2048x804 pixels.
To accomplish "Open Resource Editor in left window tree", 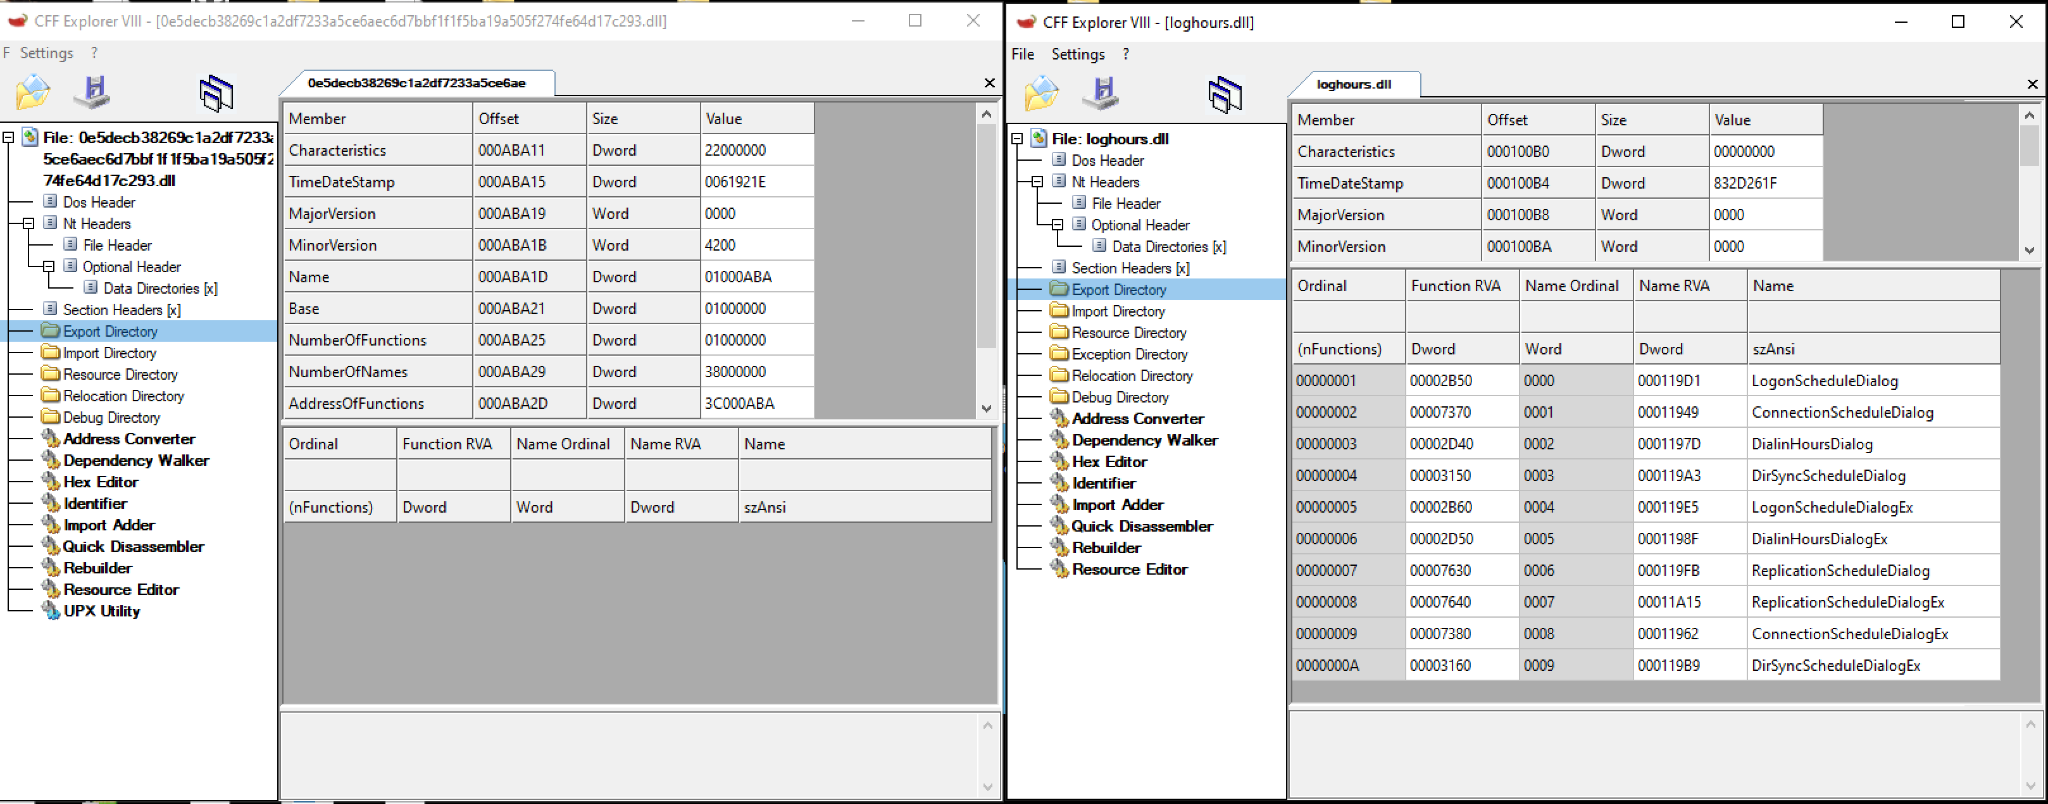I will pos(121,590).
